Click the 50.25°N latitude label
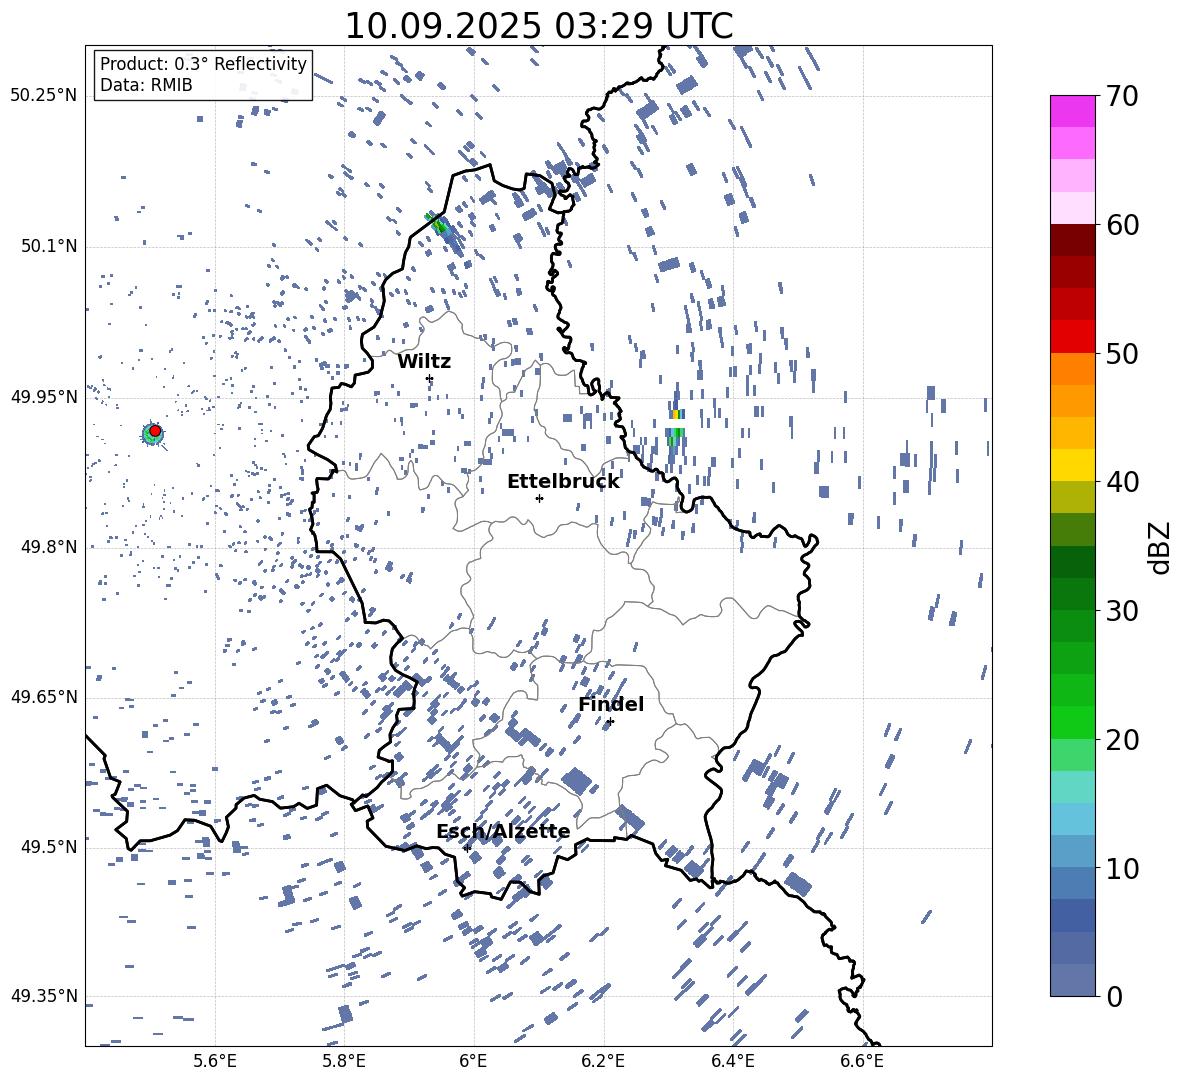The image size is (1184, 1081). coord(45,96)
